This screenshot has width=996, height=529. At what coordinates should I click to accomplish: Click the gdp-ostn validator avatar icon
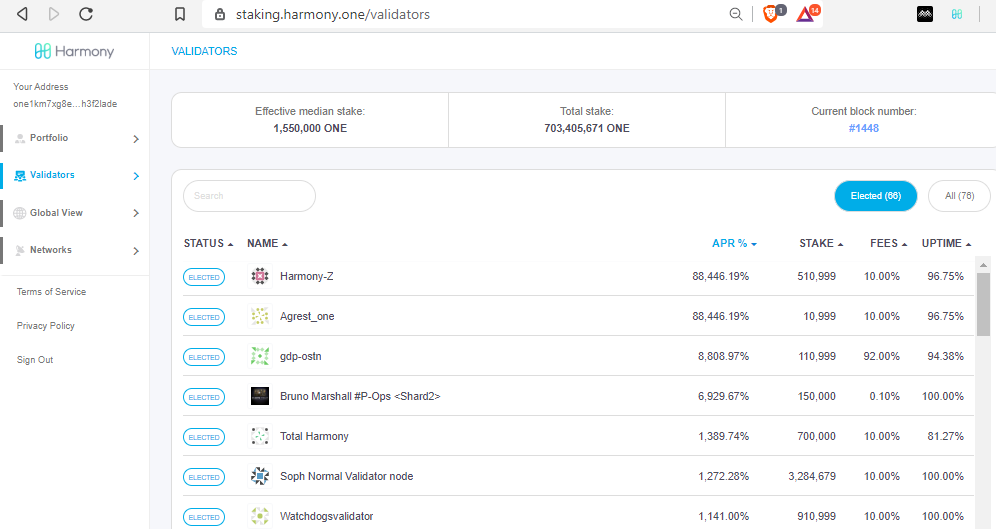(x=260, y=356)
